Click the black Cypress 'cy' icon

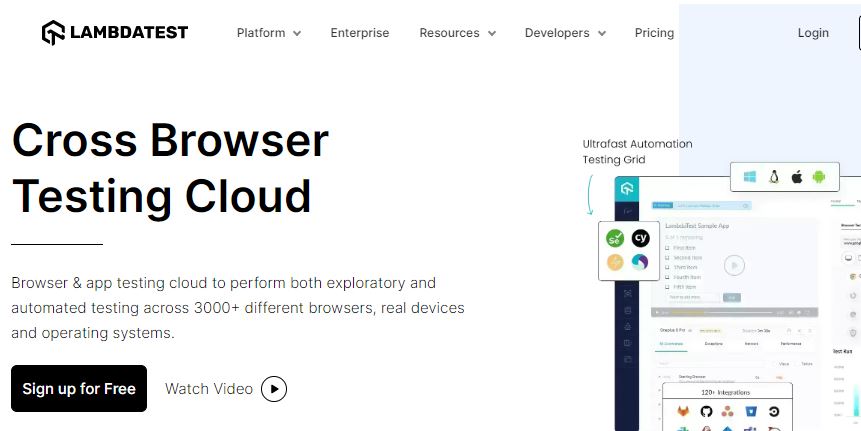pyautogui.click(x=640, y=238)
